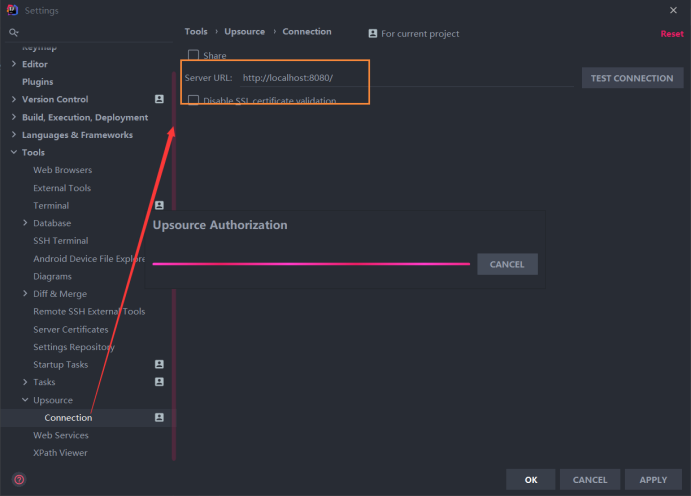The height and width of the screenshot is (496, 691).
Task: Select Remote SSH External Tools item
Action: coord(89,311)
